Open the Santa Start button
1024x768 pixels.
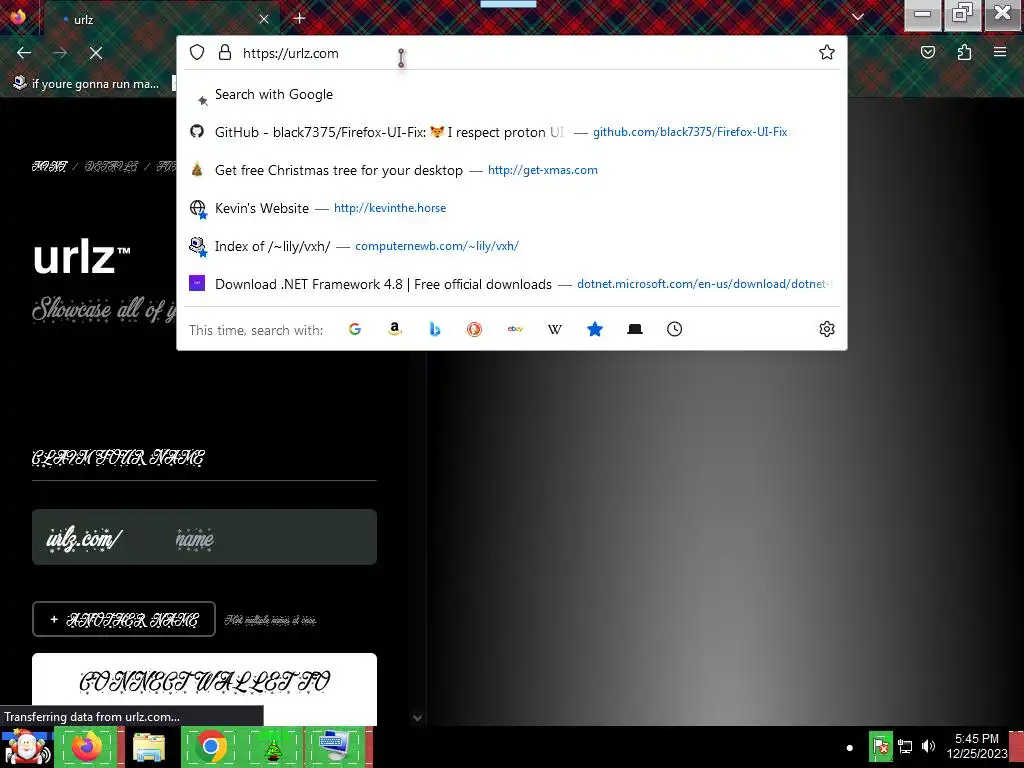click(27, 747)
